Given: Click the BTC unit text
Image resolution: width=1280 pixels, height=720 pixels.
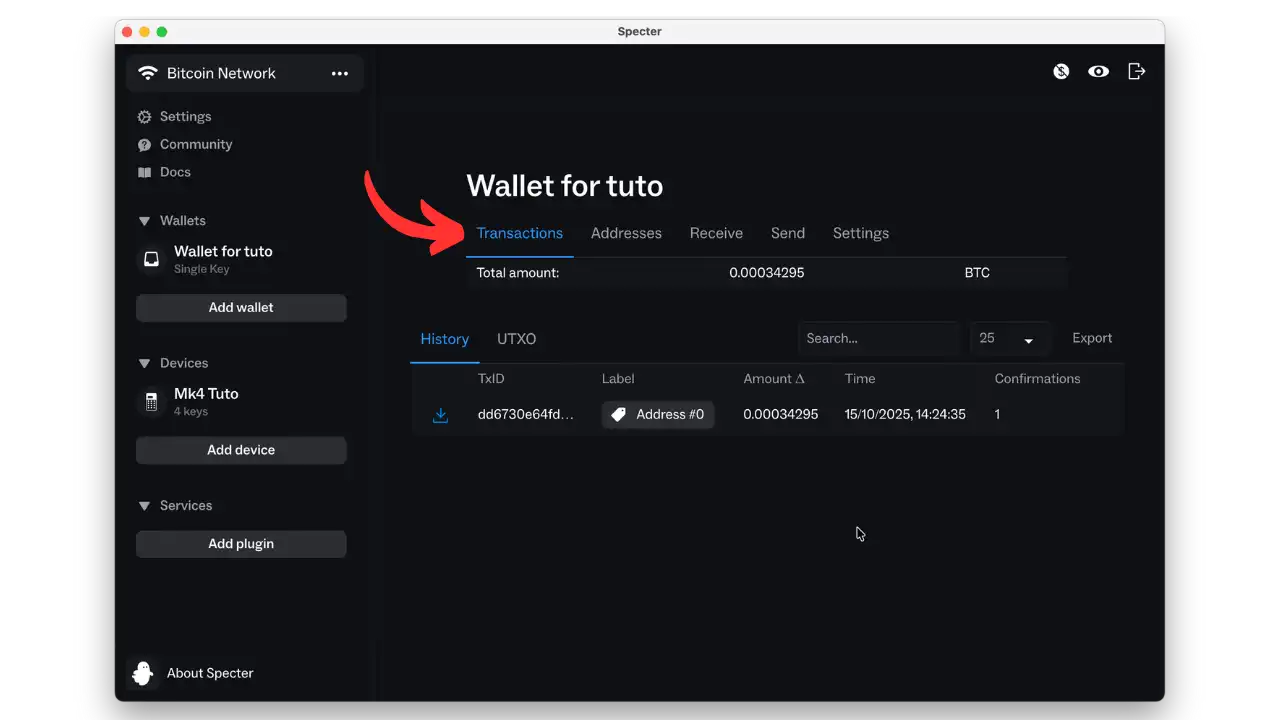Looking at the screenshot, I should coord(977,273).
